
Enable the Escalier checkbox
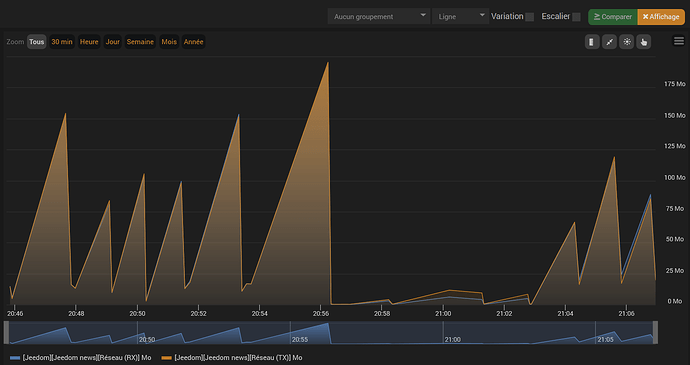click(x=576, y=17)
